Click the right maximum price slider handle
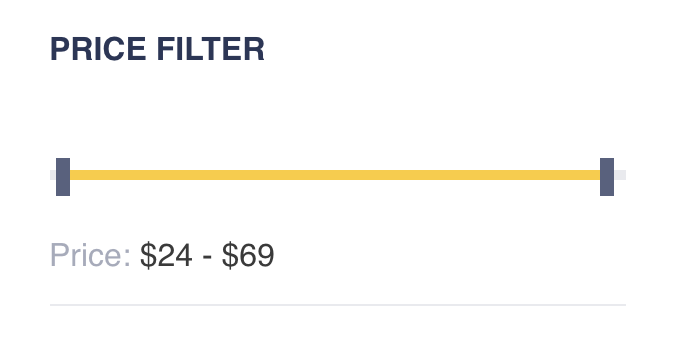 [607, 177]
